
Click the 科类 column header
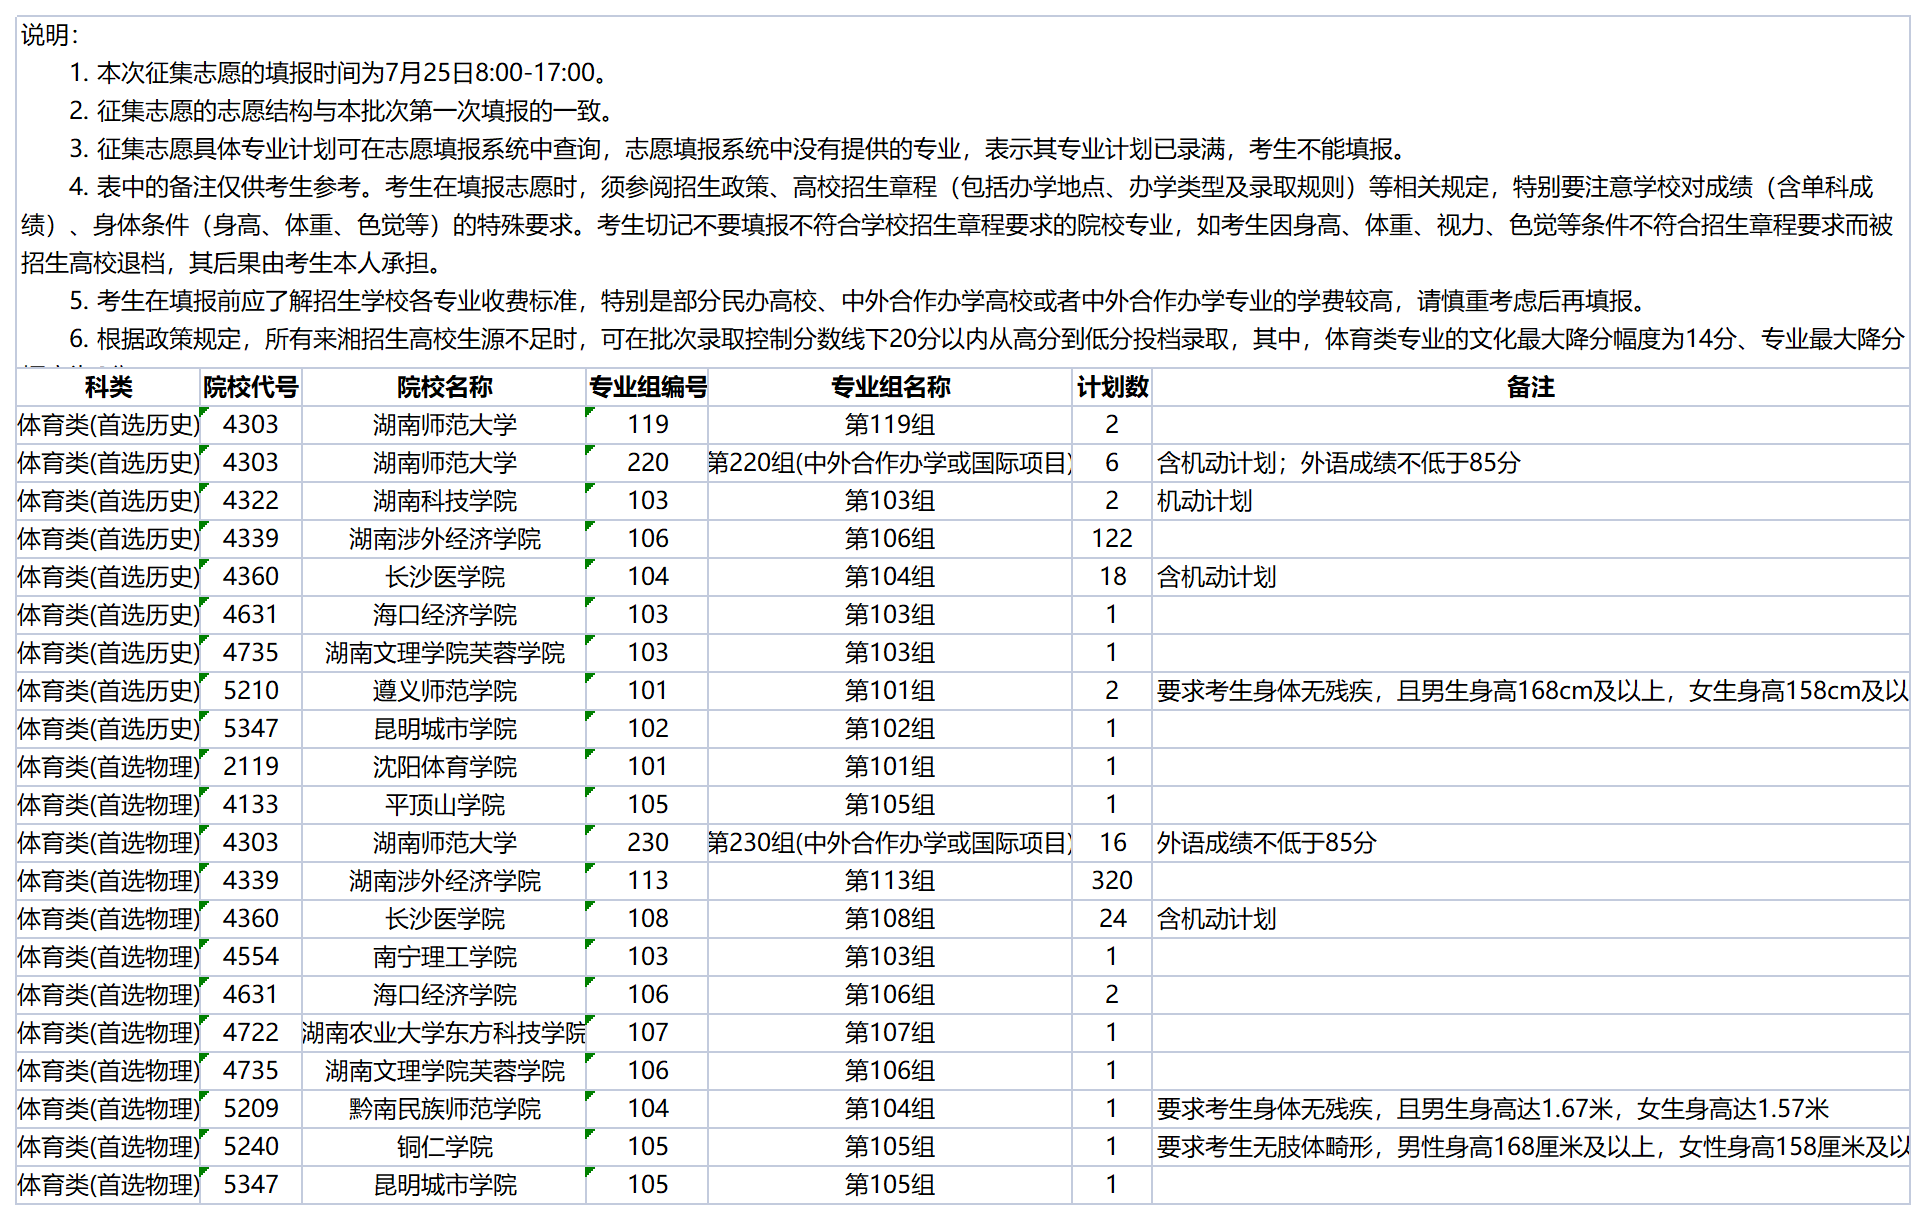click(108, 387)
